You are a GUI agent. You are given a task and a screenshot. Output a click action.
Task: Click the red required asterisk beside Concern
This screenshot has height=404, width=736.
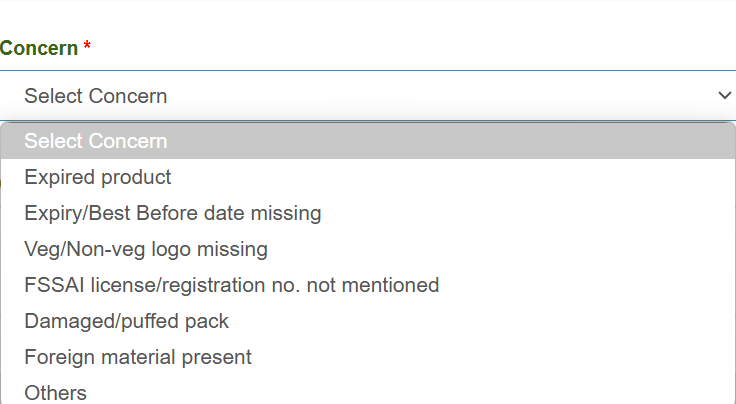coord(87,49)
